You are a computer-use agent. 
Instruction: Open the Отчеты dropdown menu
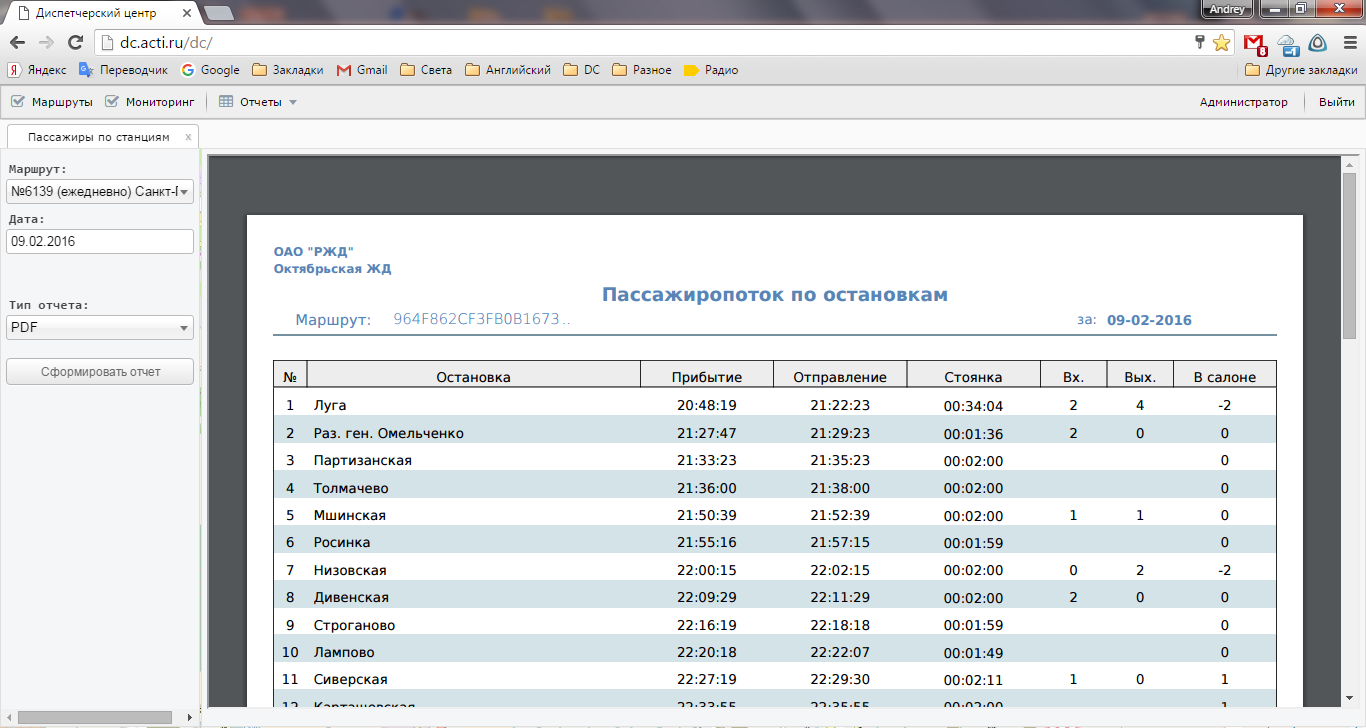coord(258,102)
